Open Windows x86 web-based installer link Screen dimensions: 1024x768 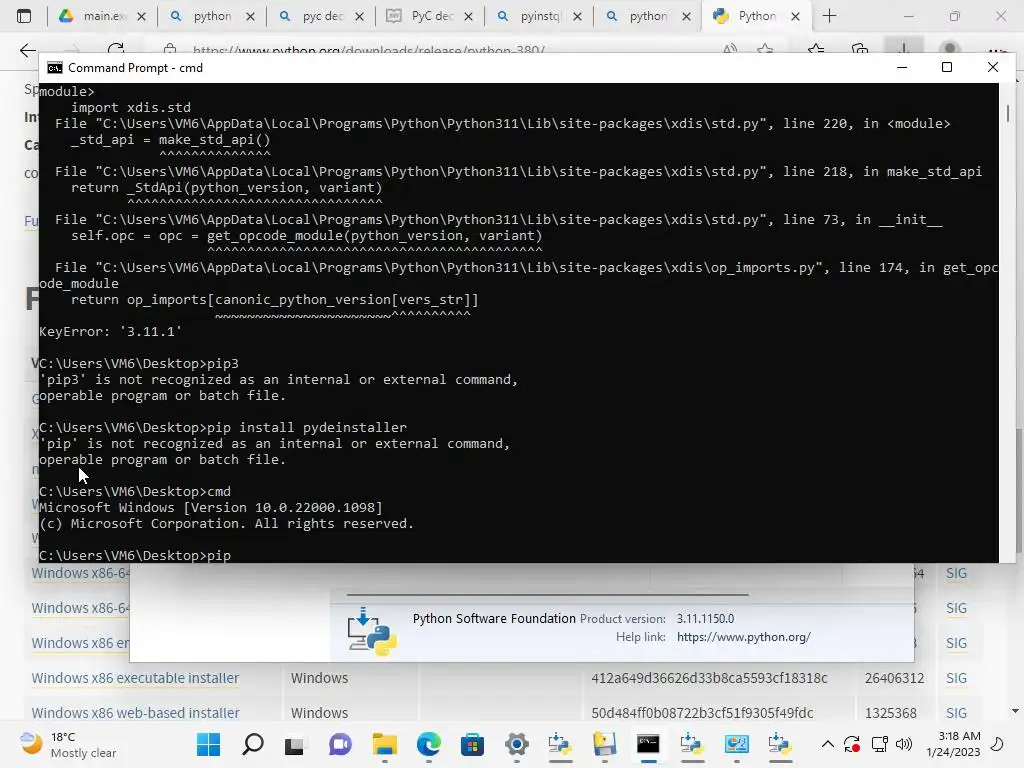135,713
